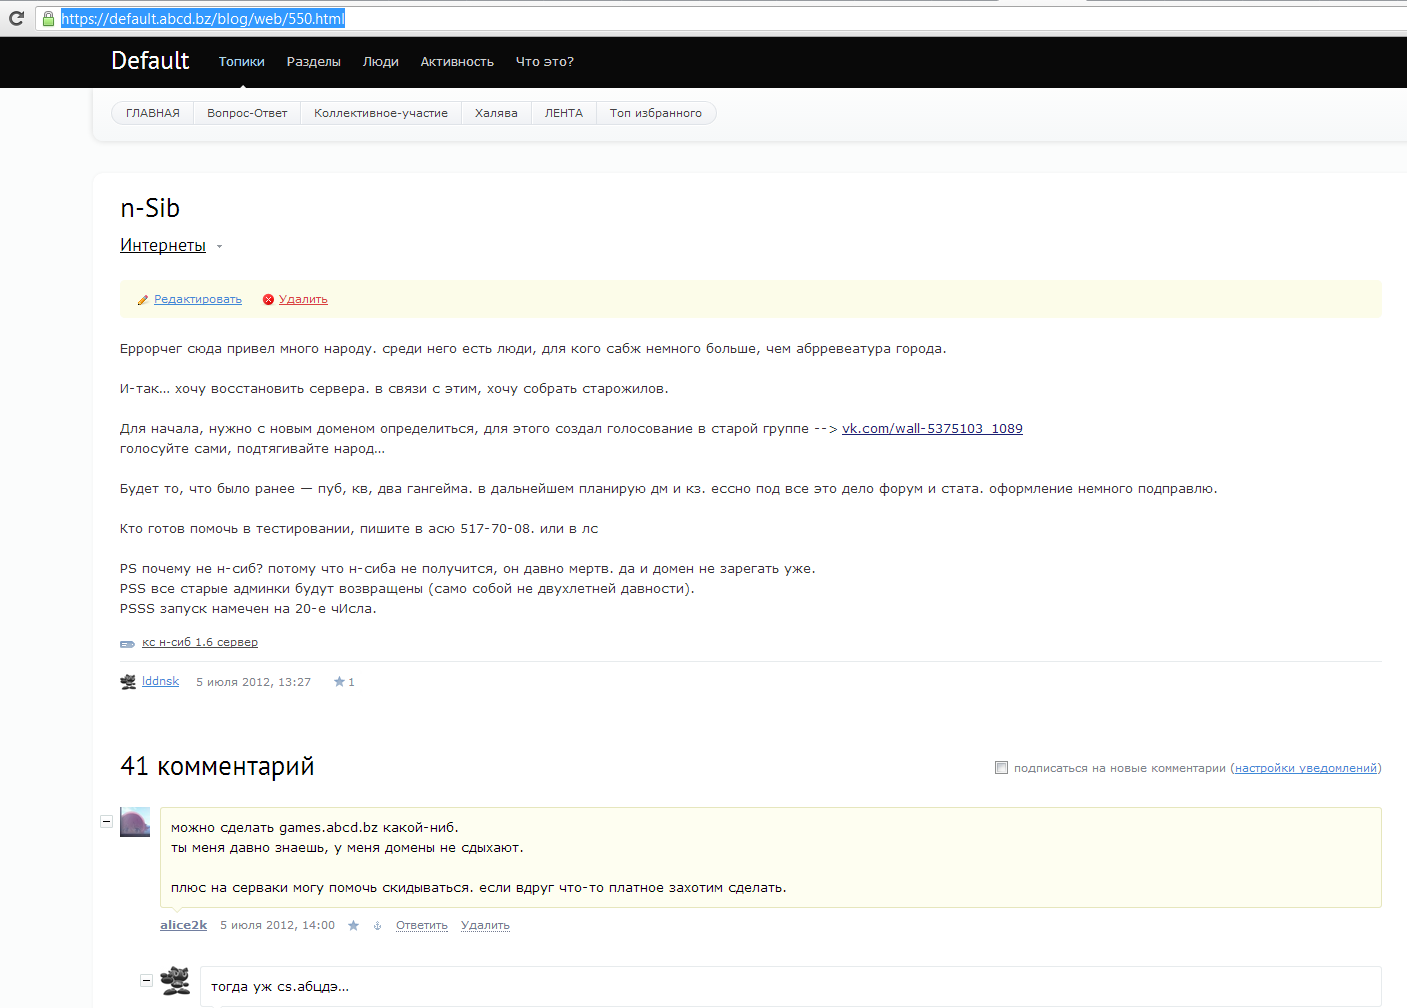The height and width of the screenshot is (1008, 1407).
Task: Click the red delete icon beside Удалить
Action: click(x=268, y=300)
